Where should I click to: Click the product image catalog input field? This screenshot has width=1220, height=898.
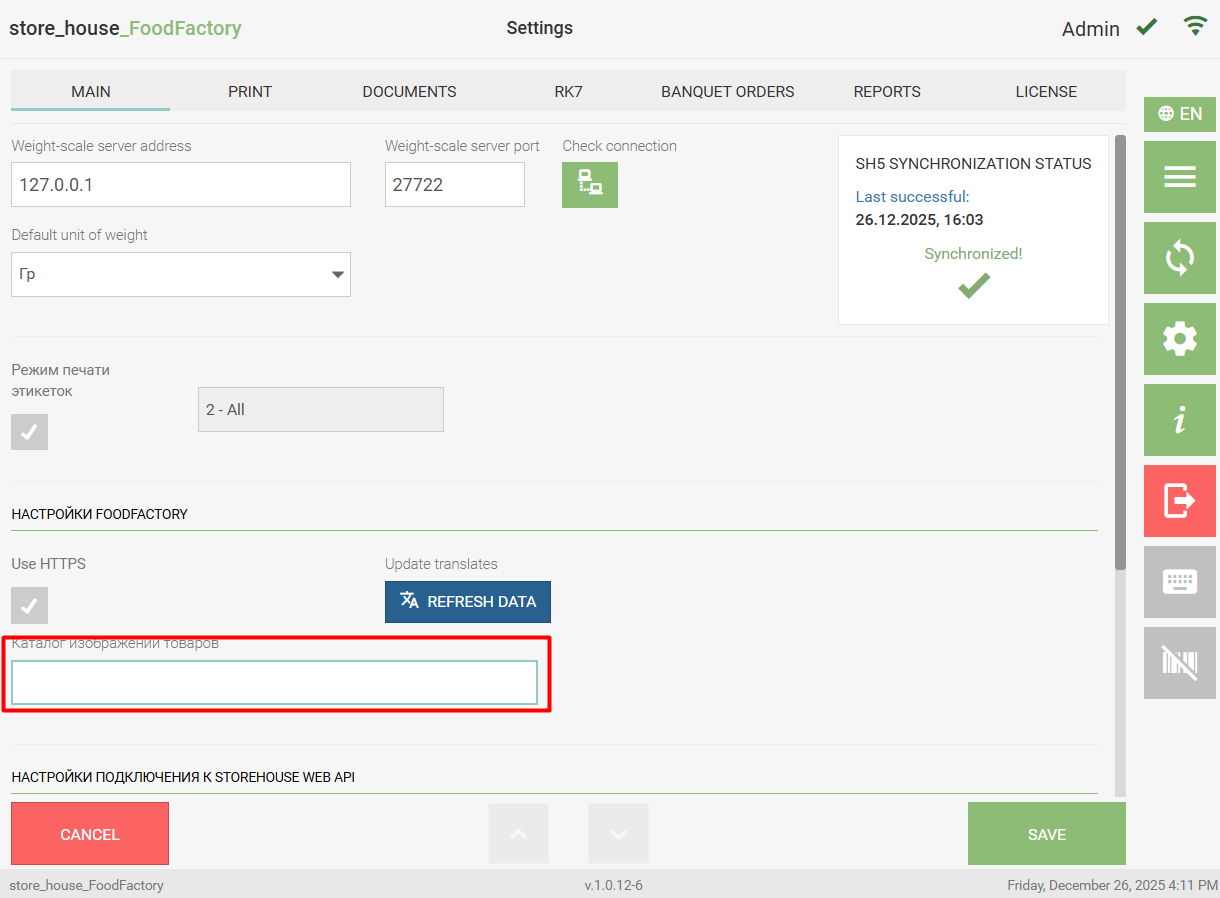pos(274,682)
